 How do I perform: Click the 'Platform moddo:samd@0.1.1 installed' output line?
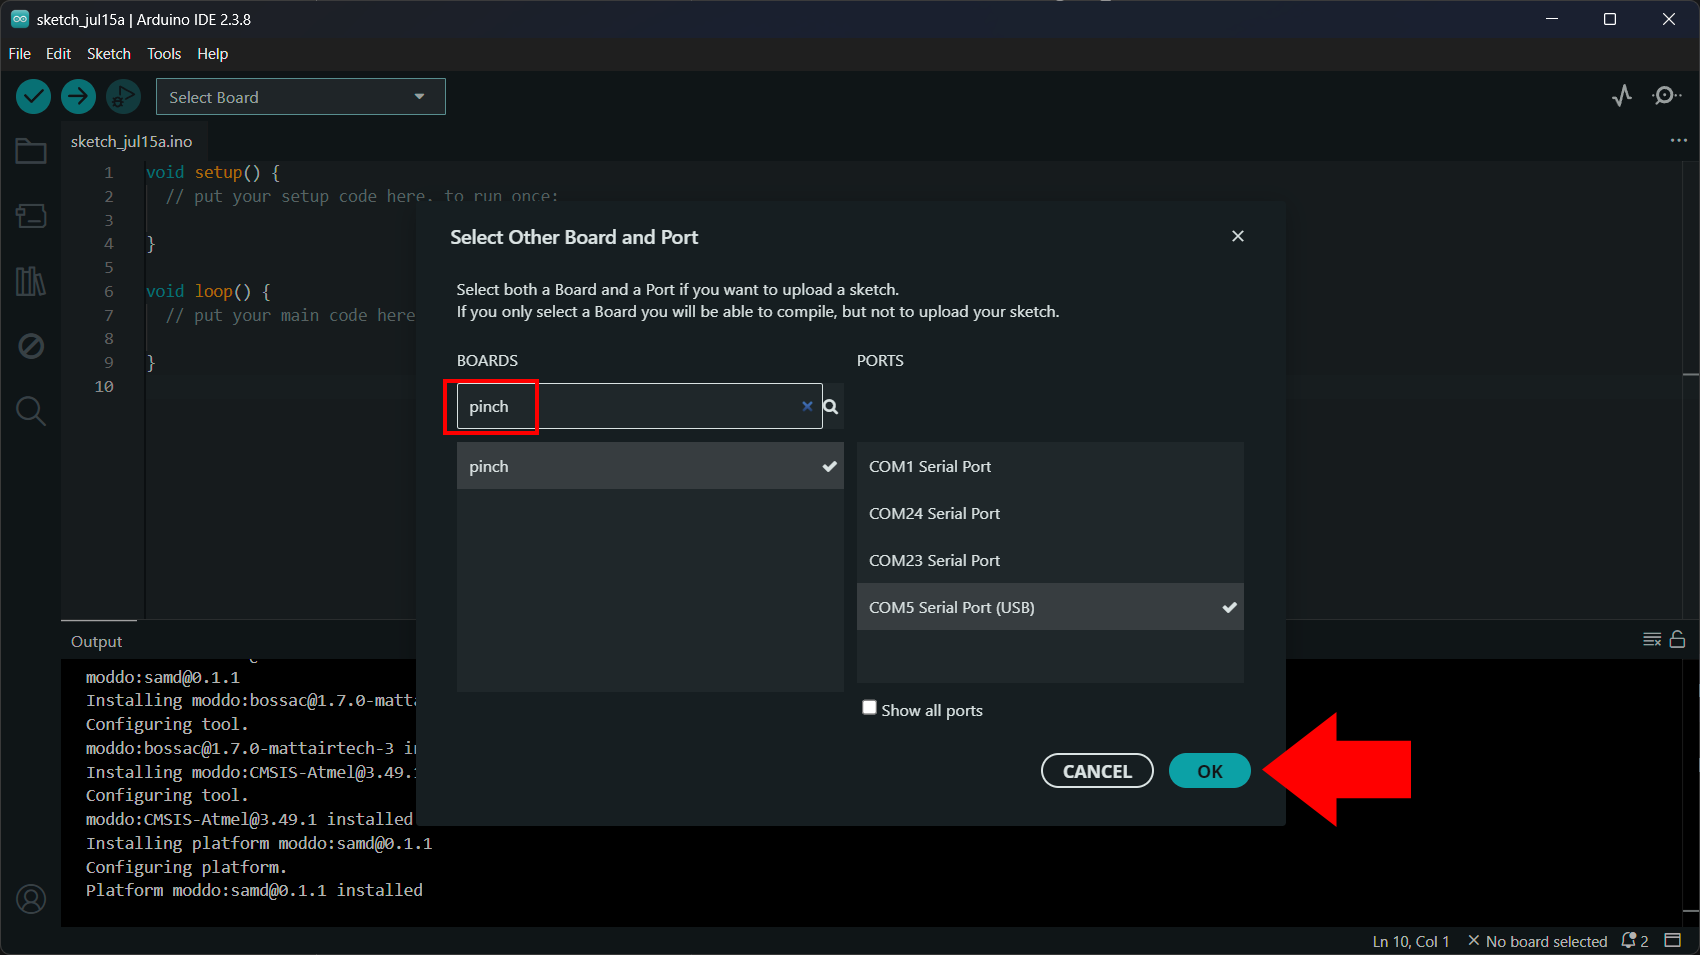point(254,890)
